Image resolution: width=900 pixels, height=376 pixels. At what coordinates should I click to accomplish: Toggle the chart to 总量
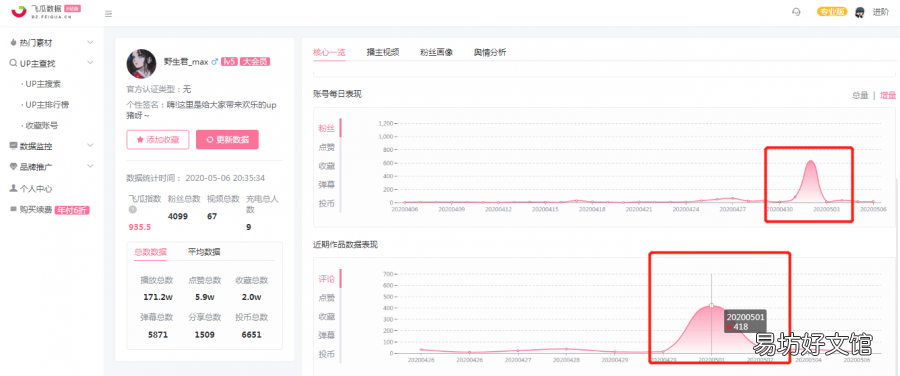coord(860,95)
